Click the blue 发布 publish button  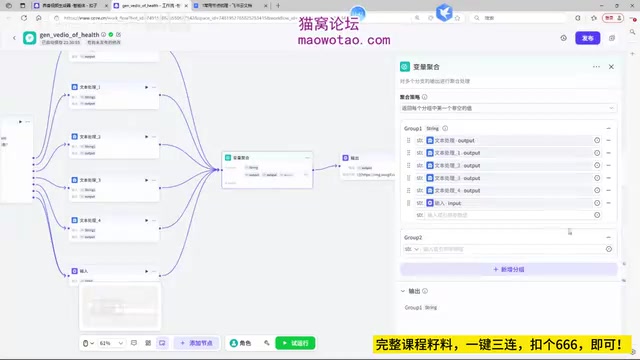point(587,38)
